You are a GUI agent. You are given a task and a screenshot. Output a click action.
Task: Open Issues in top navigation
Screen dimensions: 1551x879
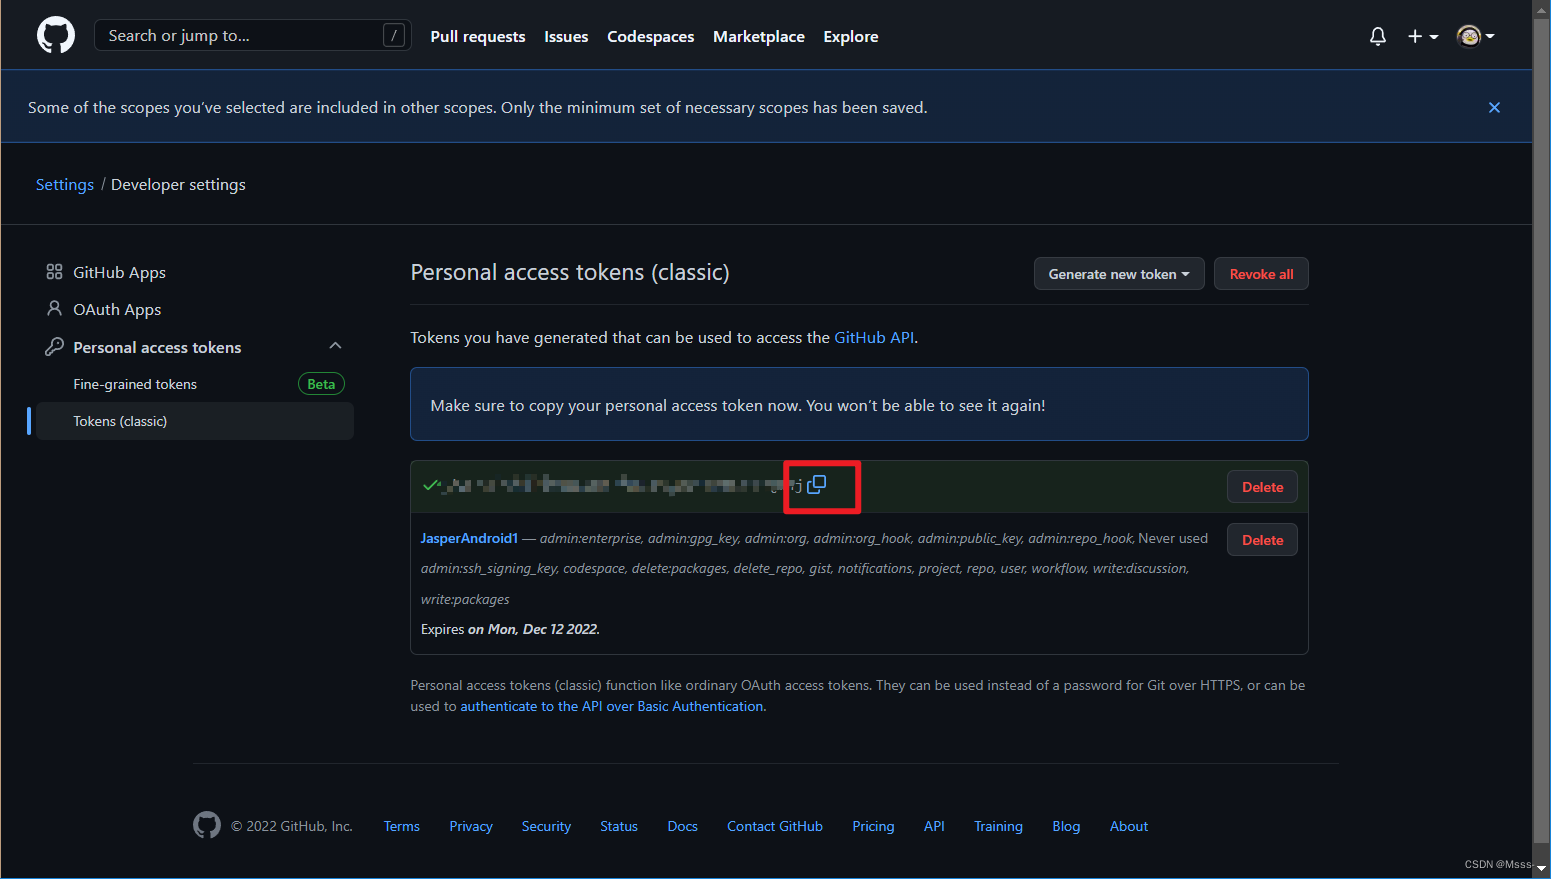click(566, 36)
